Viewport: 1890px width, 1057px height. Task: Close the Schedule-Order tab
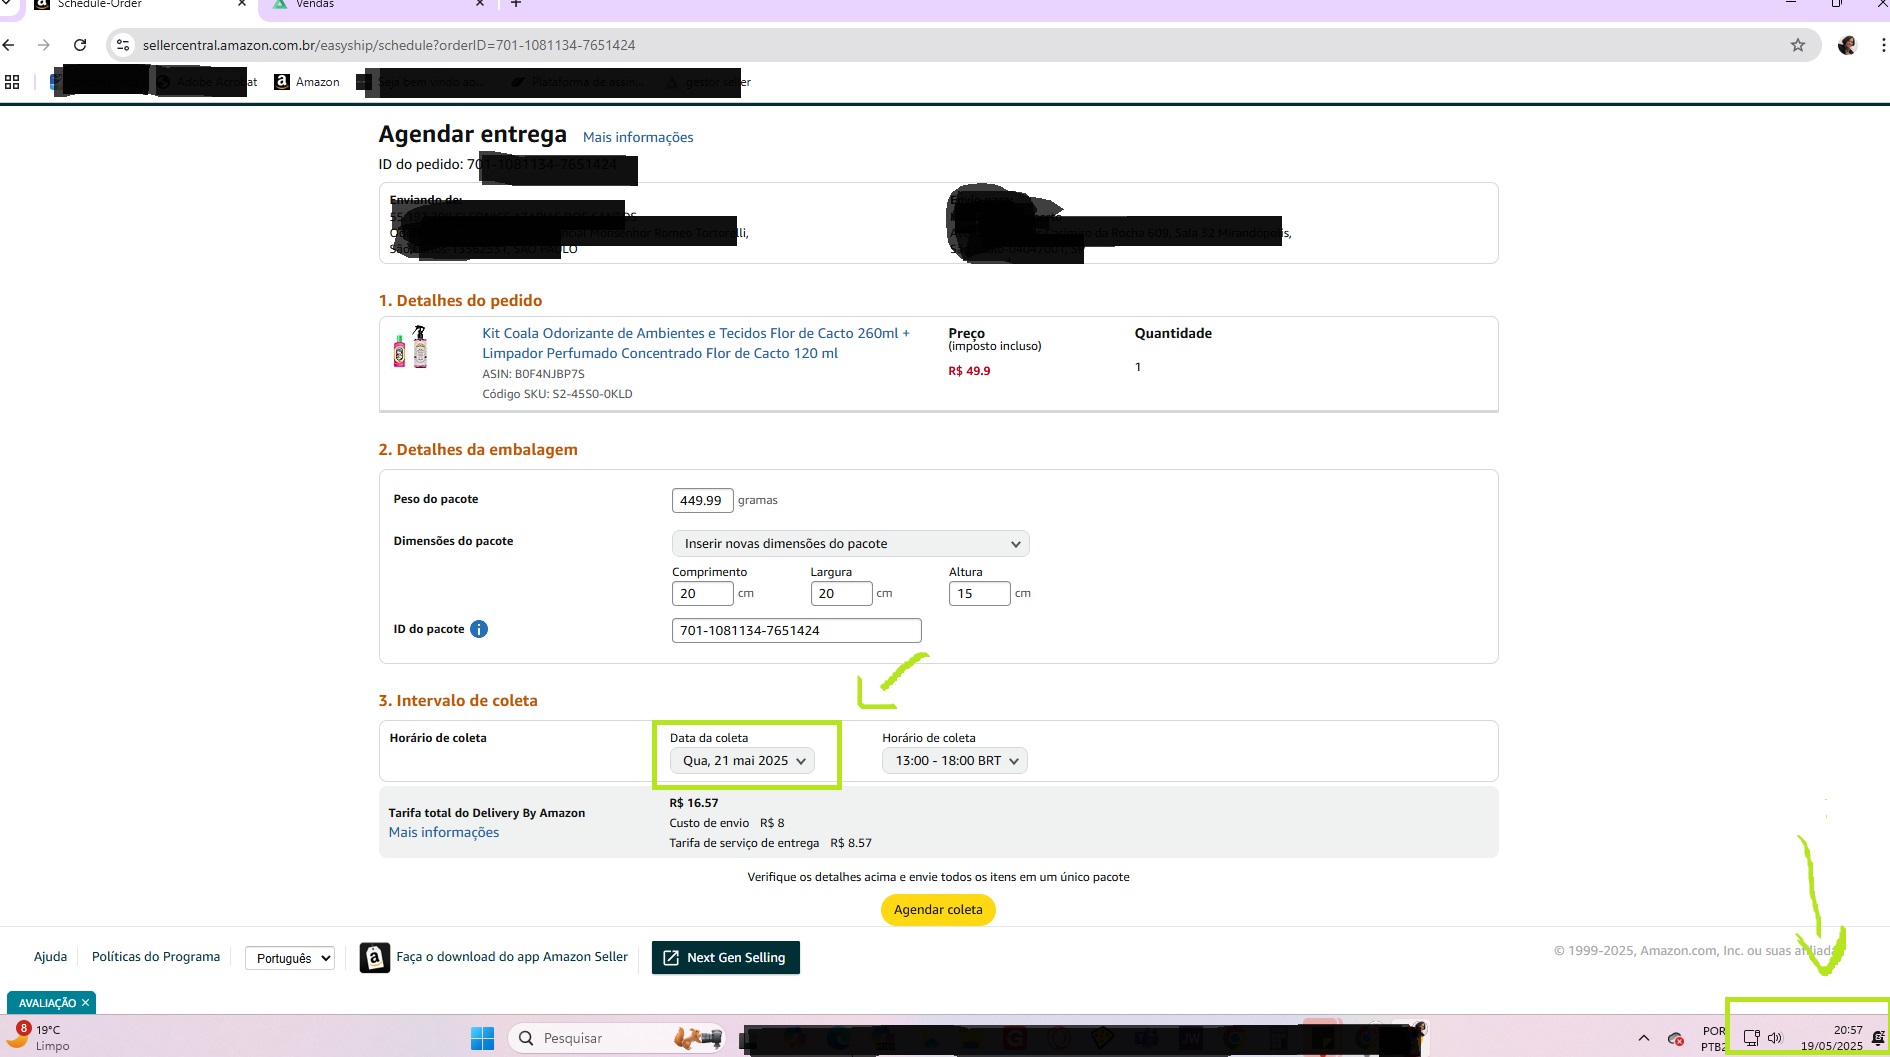242,4
